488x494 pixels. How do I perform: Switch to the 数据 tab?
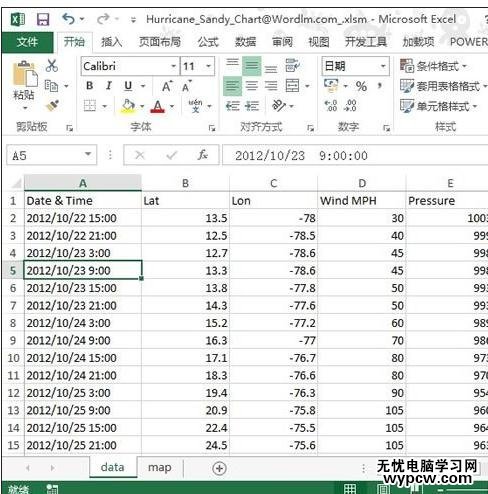pyautogui.click(x=246, y=42)
